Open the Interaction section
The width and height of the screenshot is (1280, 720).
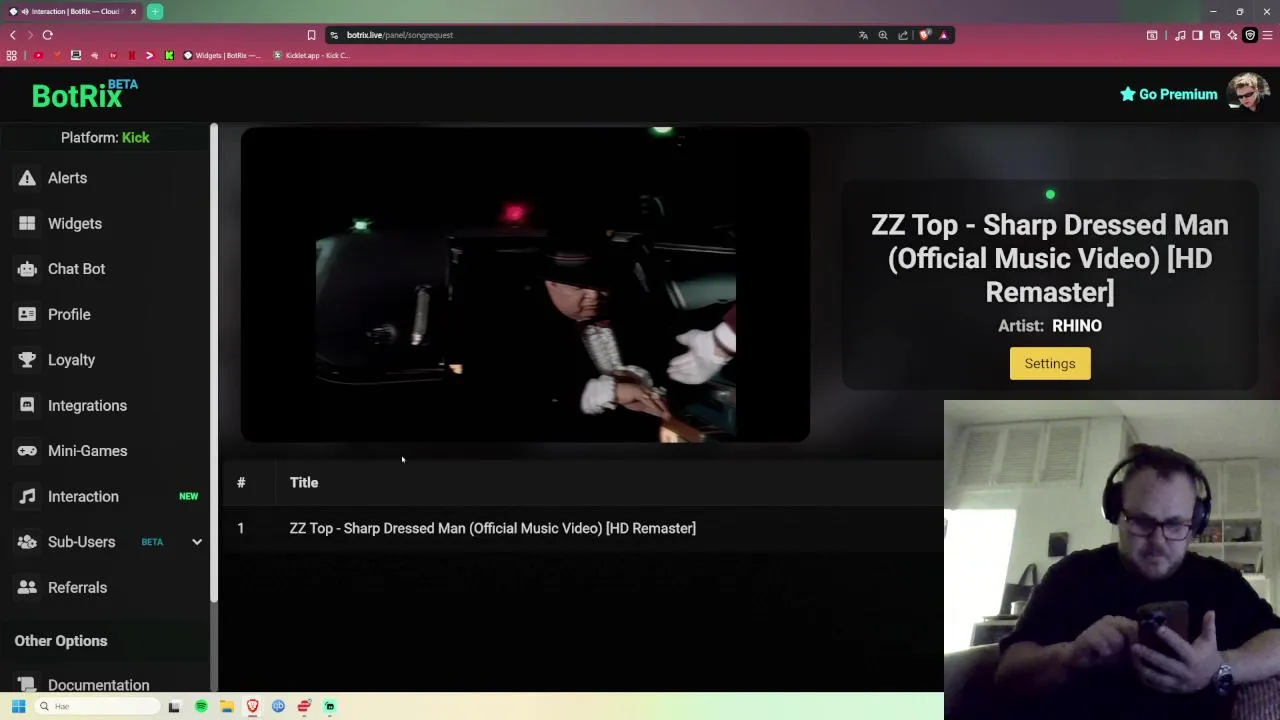pyautogui.click(x=83, y=496)
